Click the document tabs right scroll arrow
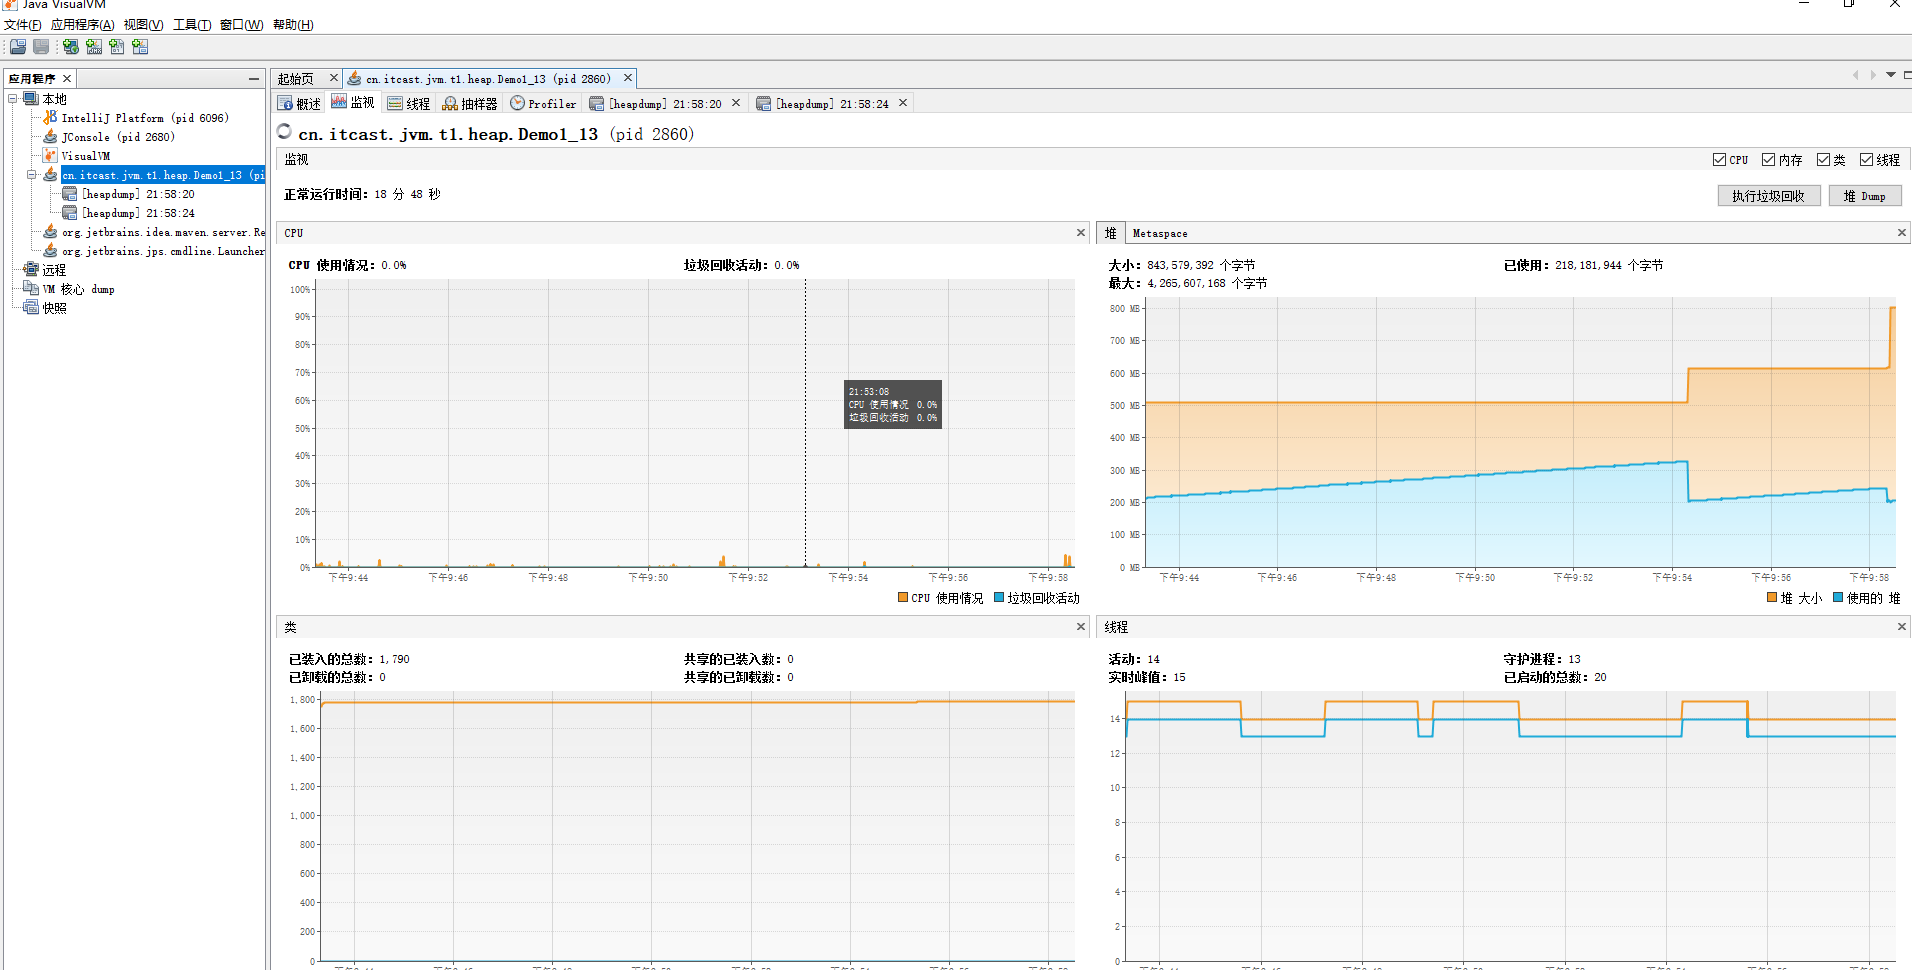Image resolution: width=1912 pixels, height=970 pixels. coord(1873,75)
